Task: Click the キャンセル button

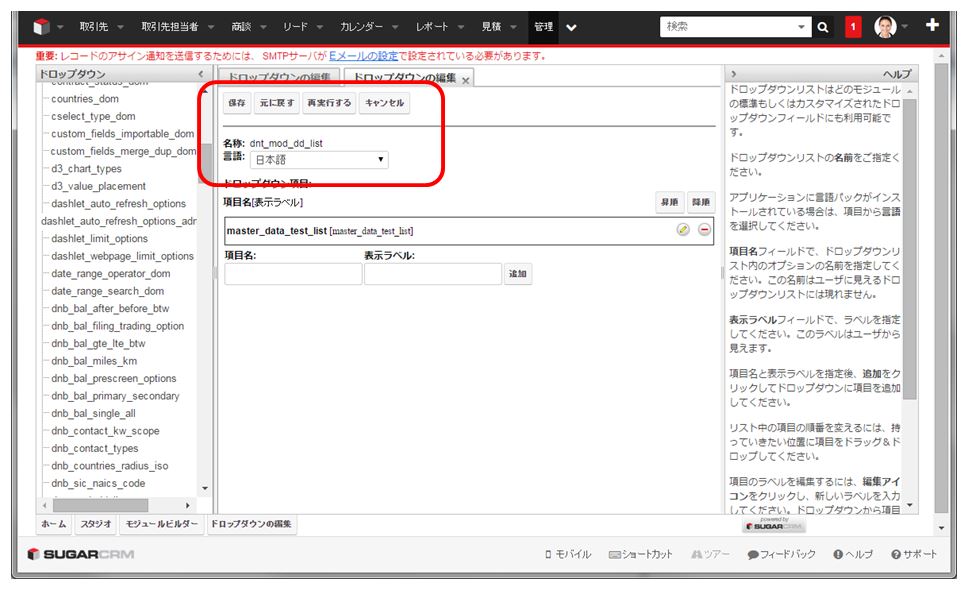Action: [x=384, y=103]
